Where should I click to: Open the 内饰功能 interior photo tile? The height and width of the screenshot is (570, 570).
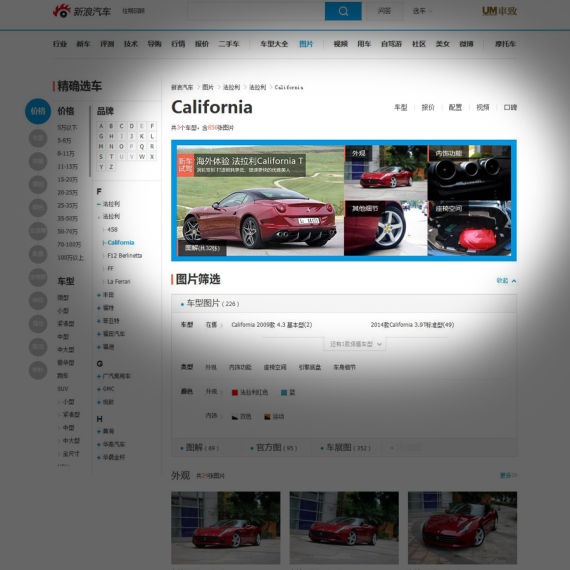pos(469,172)
